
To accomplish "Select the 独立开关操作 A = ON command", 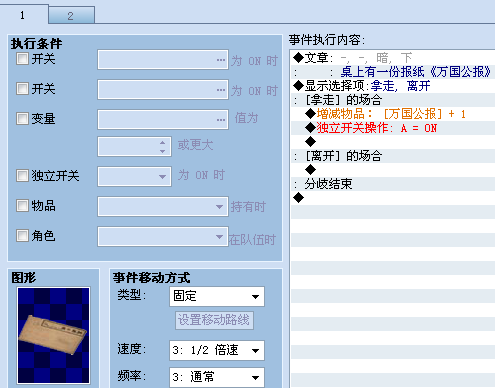I will pos(393,128).
